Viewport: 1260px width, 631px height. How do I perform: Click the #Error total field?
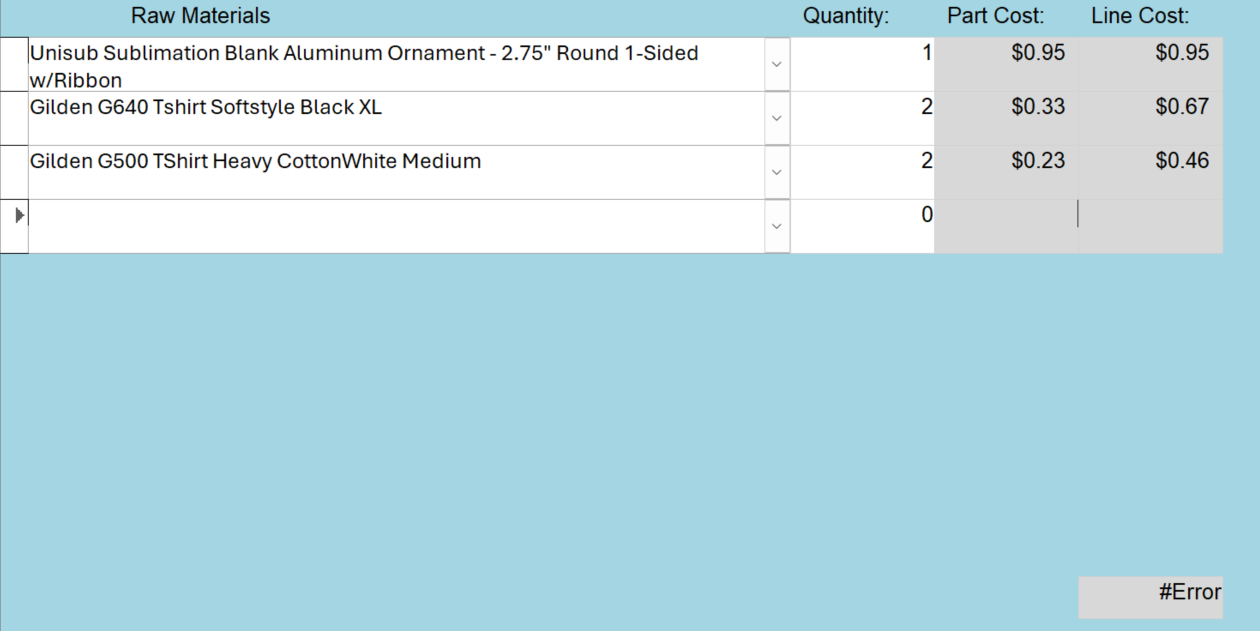[1151, 597]
